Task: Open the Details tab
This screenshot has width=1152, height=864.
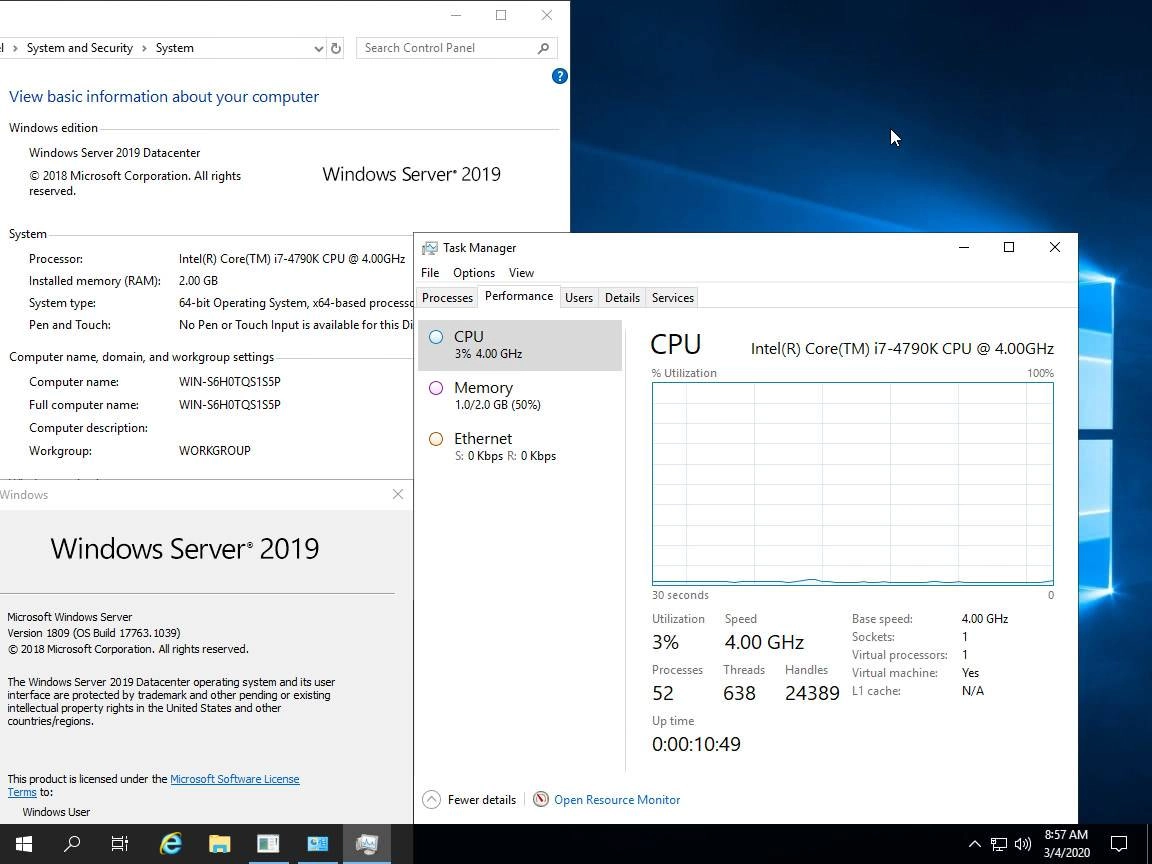Action: coord(622,298)
